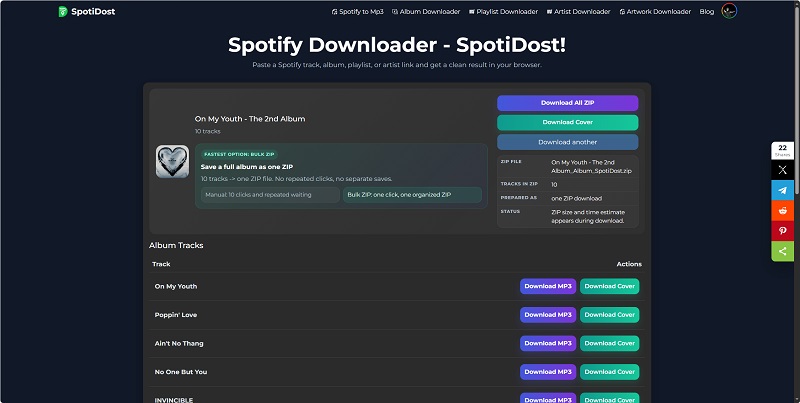Click track name 'Ain't No Thang'

click(x=179, y=343)
